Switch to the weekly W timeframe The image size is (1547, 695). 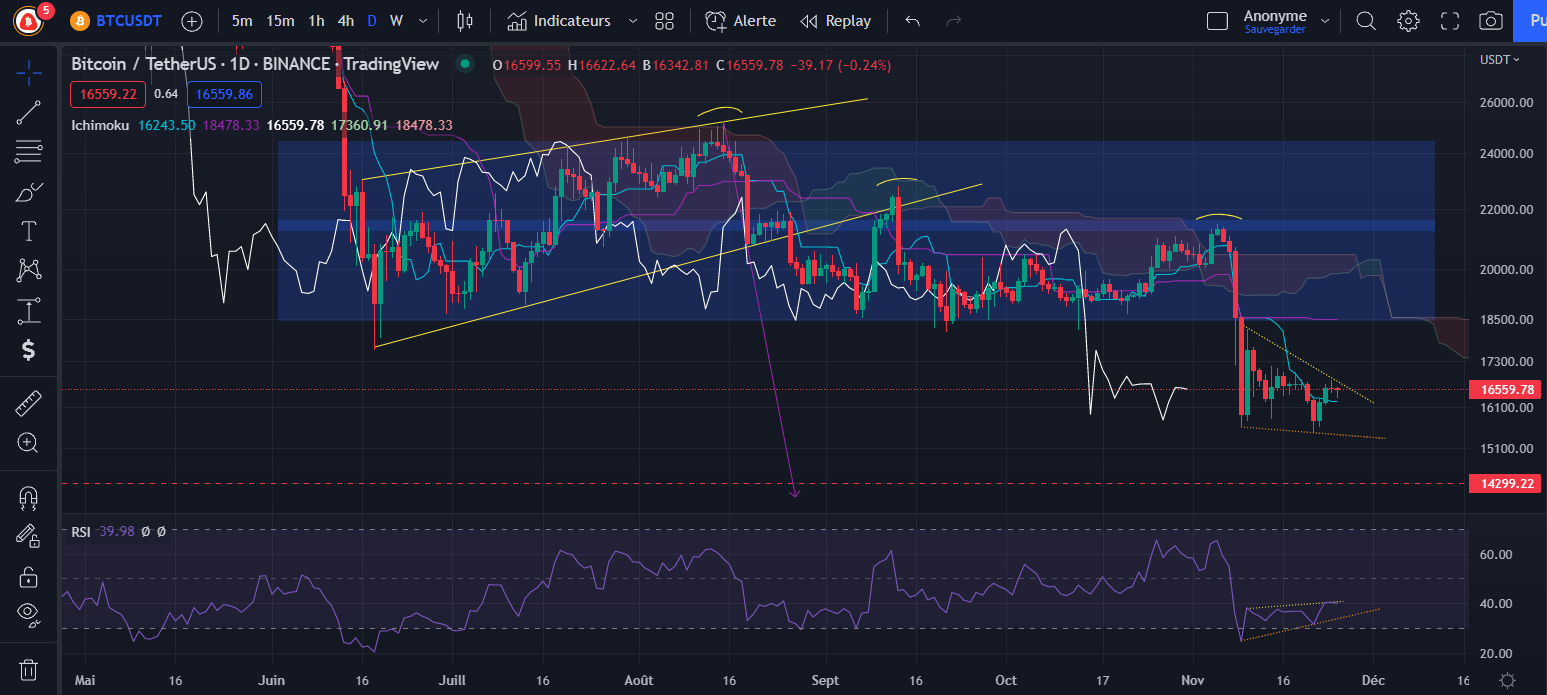[x=396, y=20]
